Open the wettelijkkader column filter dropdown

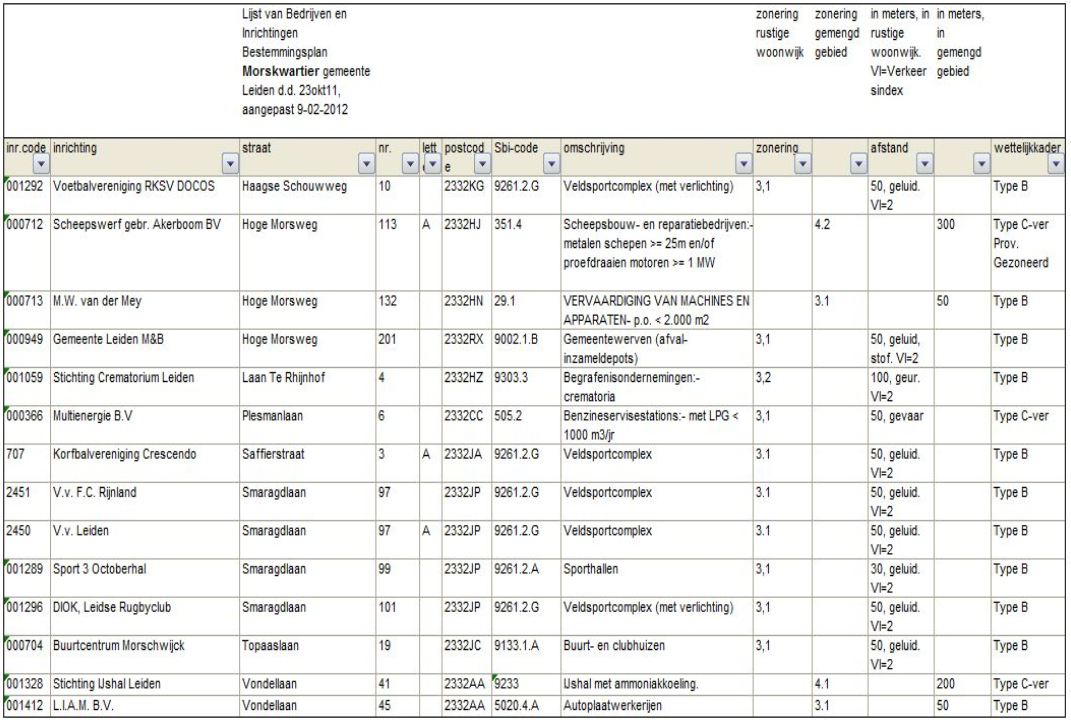(1056, 164)
